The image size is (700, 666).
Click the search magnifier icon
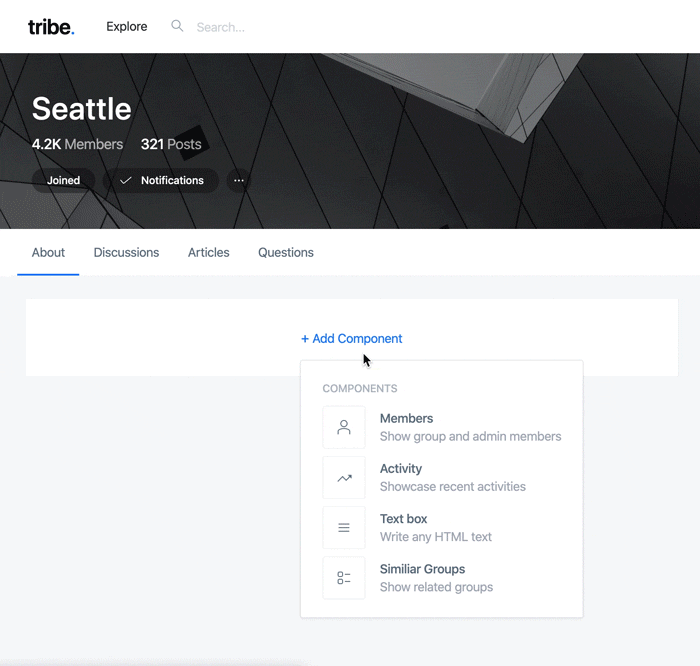point(177,26)
